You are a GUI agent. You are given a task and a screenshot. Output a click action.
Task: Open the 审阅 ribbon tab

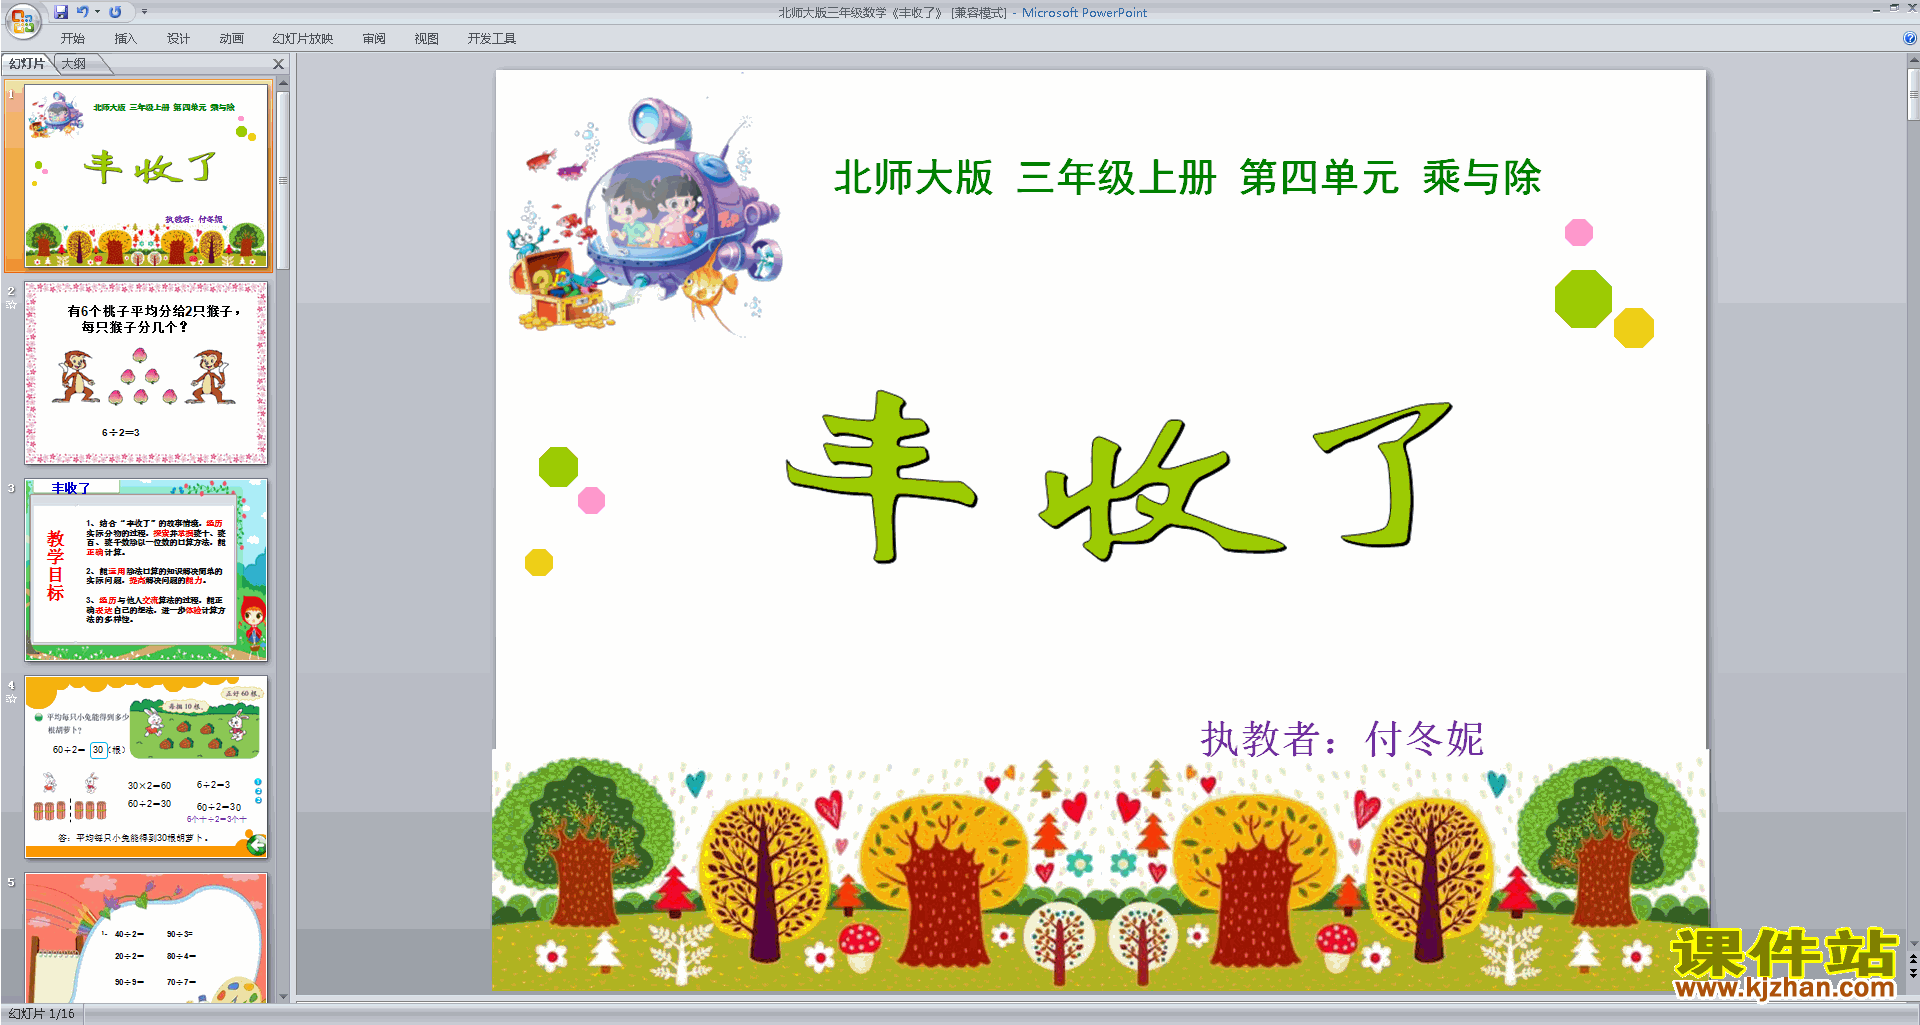(x=374, y=39)
